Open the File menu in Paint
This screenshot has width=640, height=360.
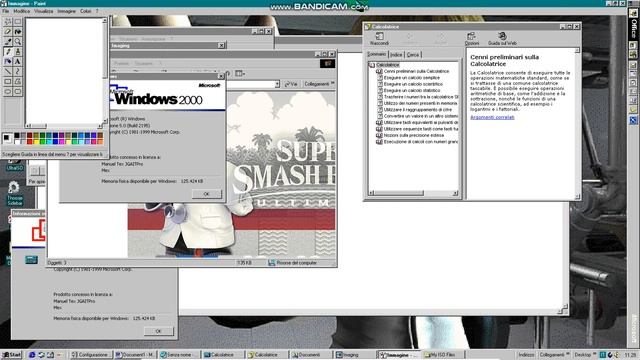(5, 11)
